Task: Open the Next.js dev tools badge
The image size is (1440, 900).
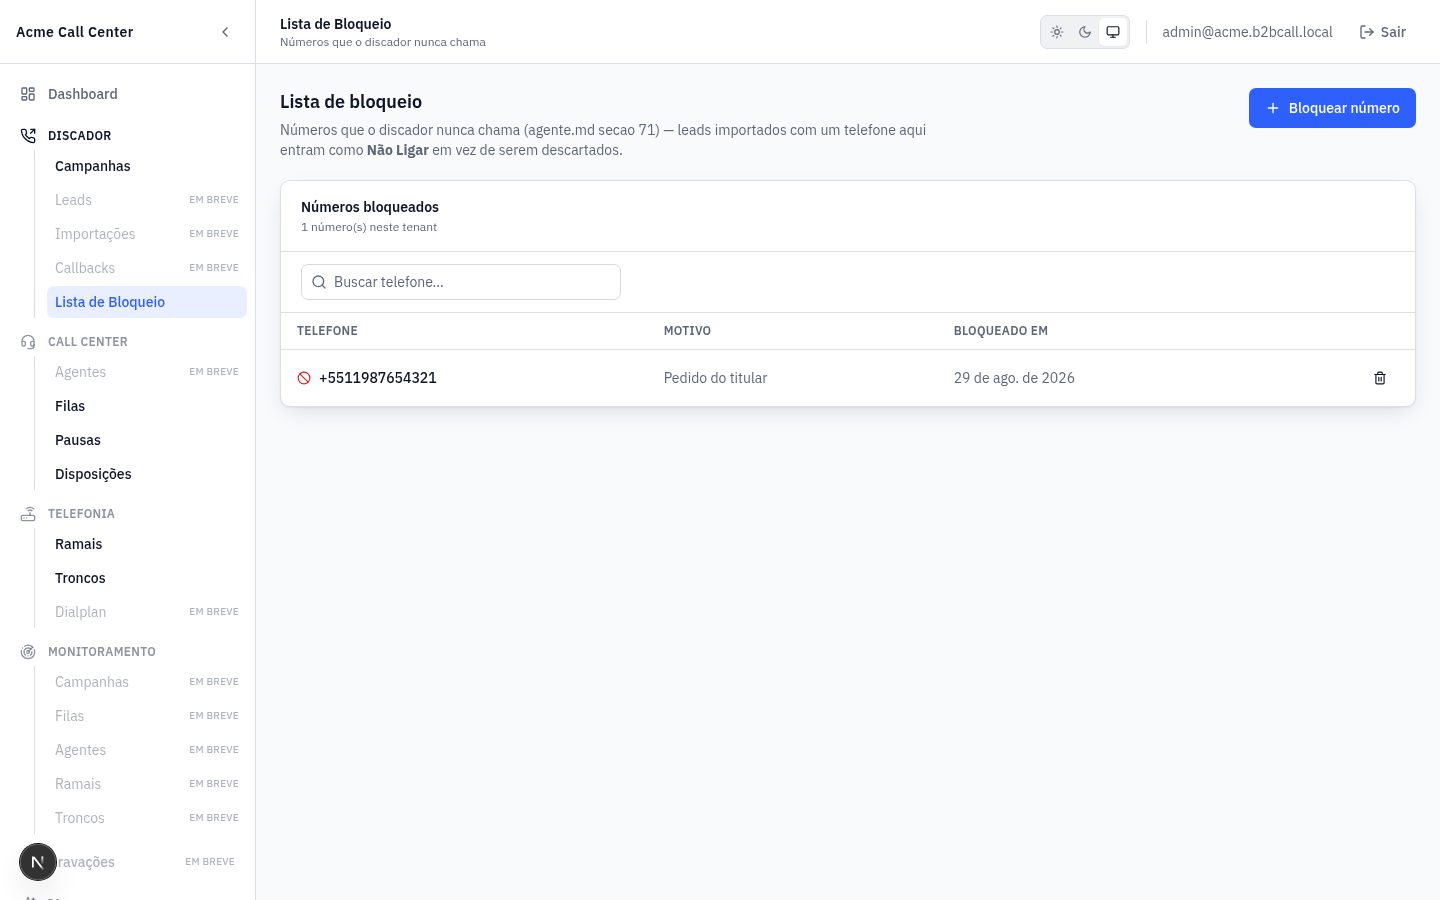Action: 38,862
